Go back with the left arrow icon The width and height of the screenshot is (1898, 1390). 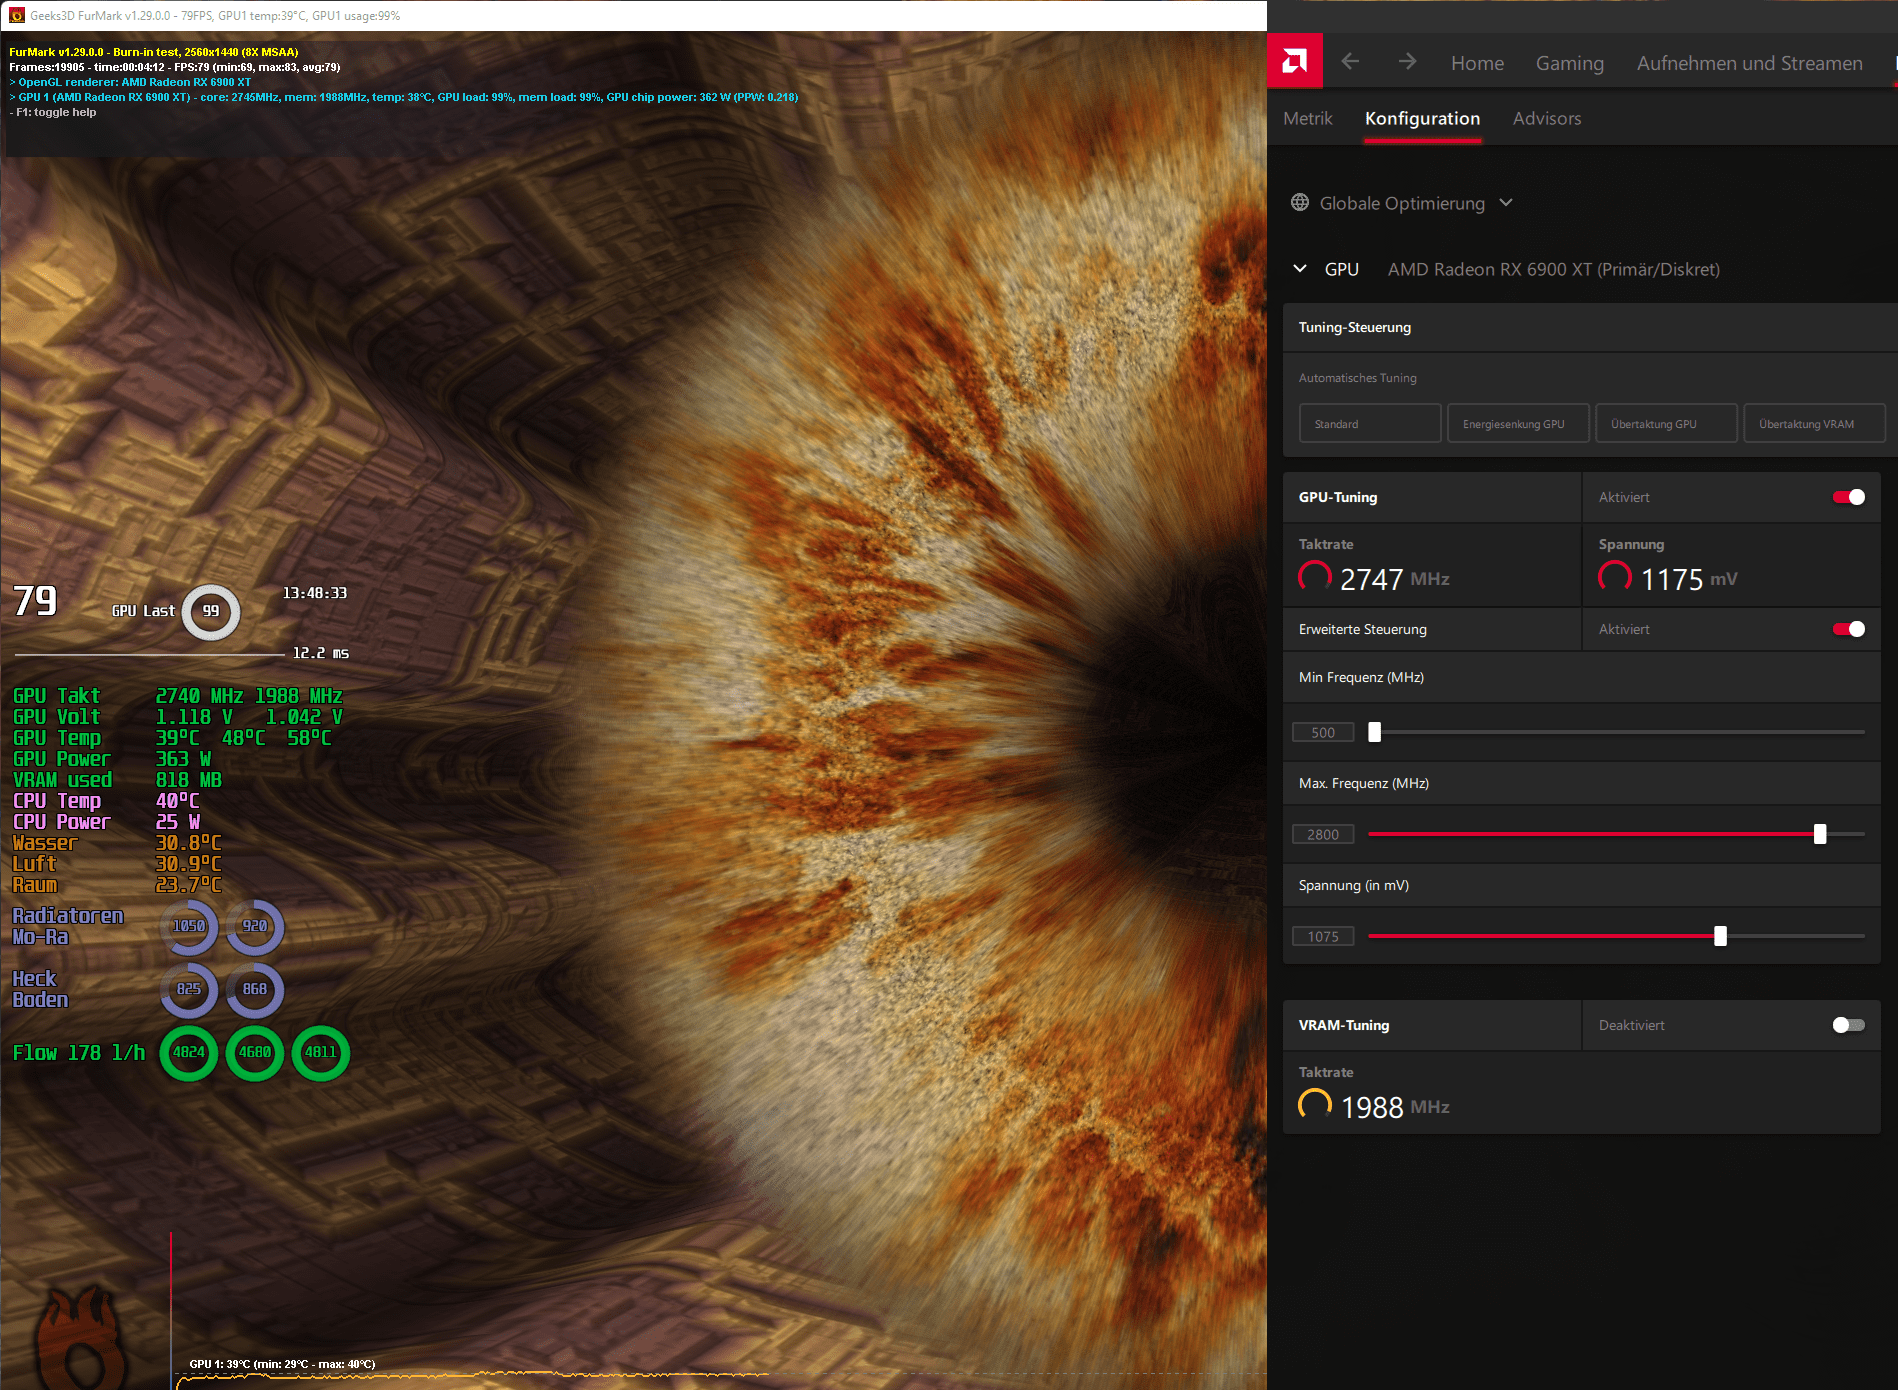point(1350,62)
